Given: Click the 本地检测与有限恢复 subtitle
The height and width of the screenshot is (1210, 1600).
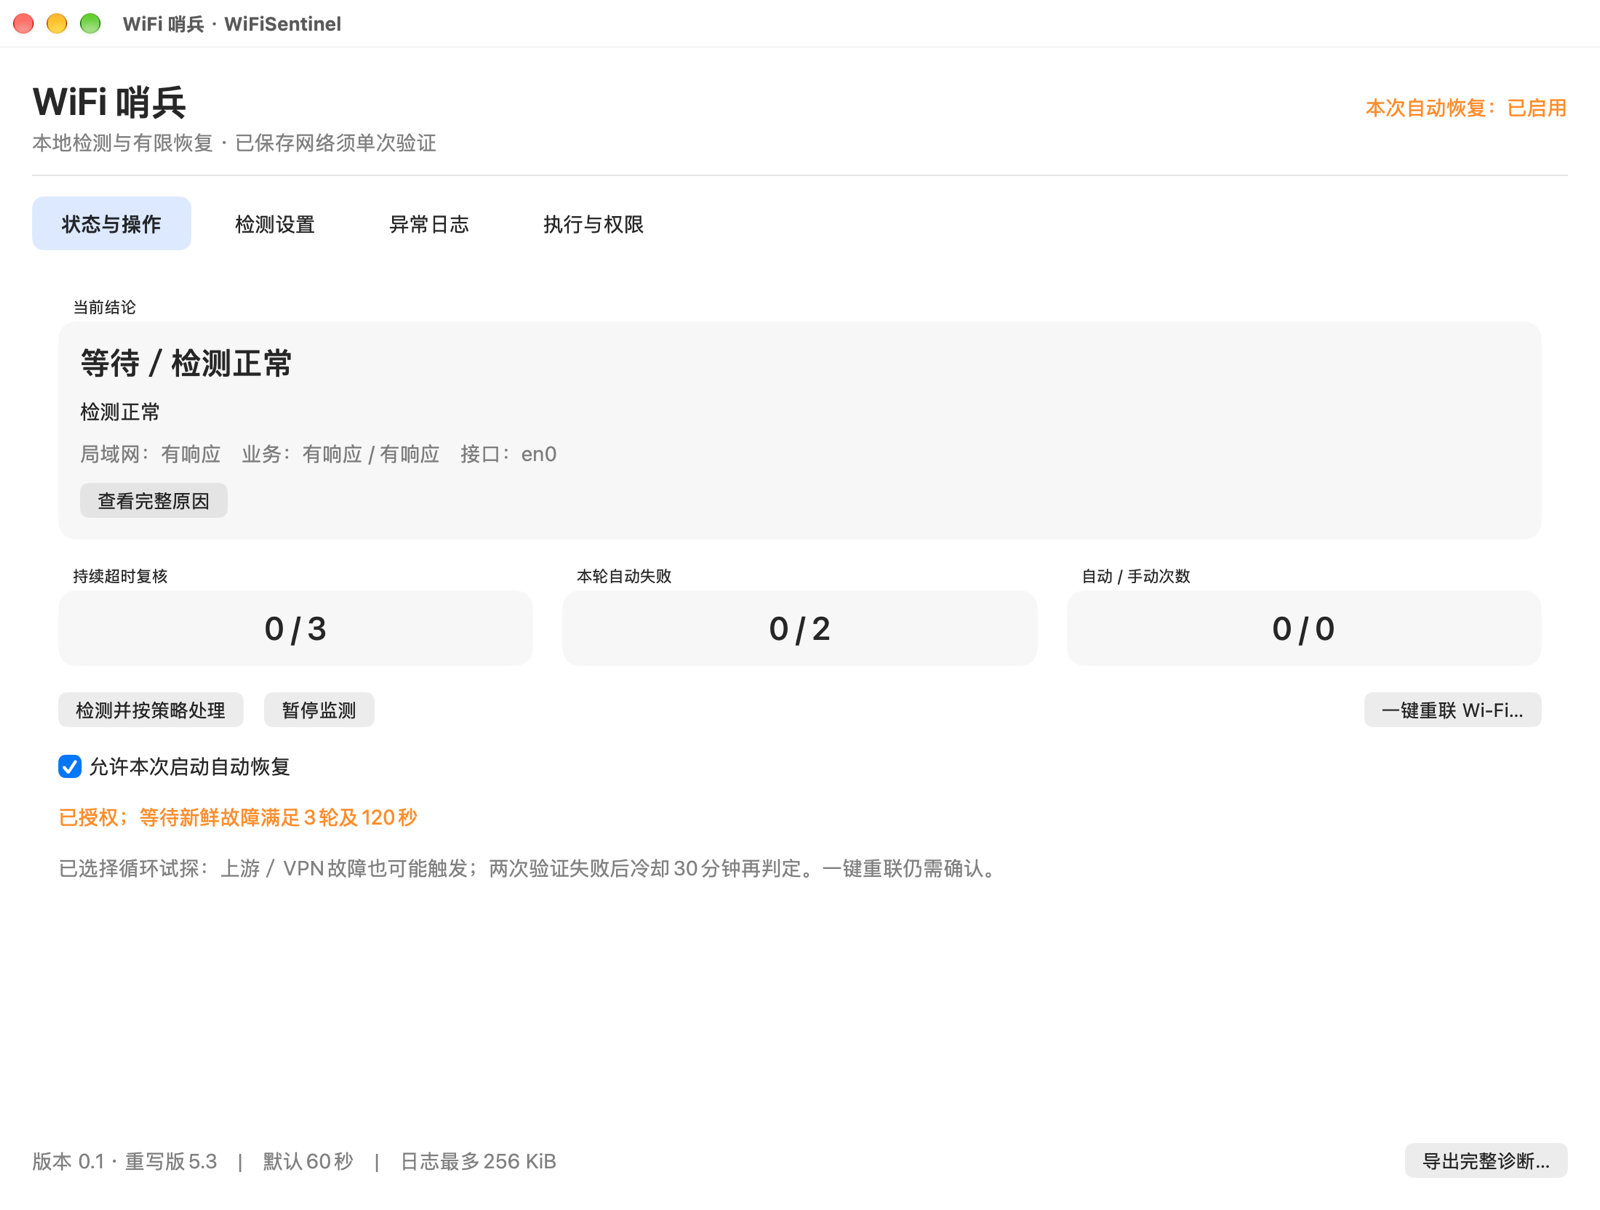Looking at the screenshot, I should 234,143.
